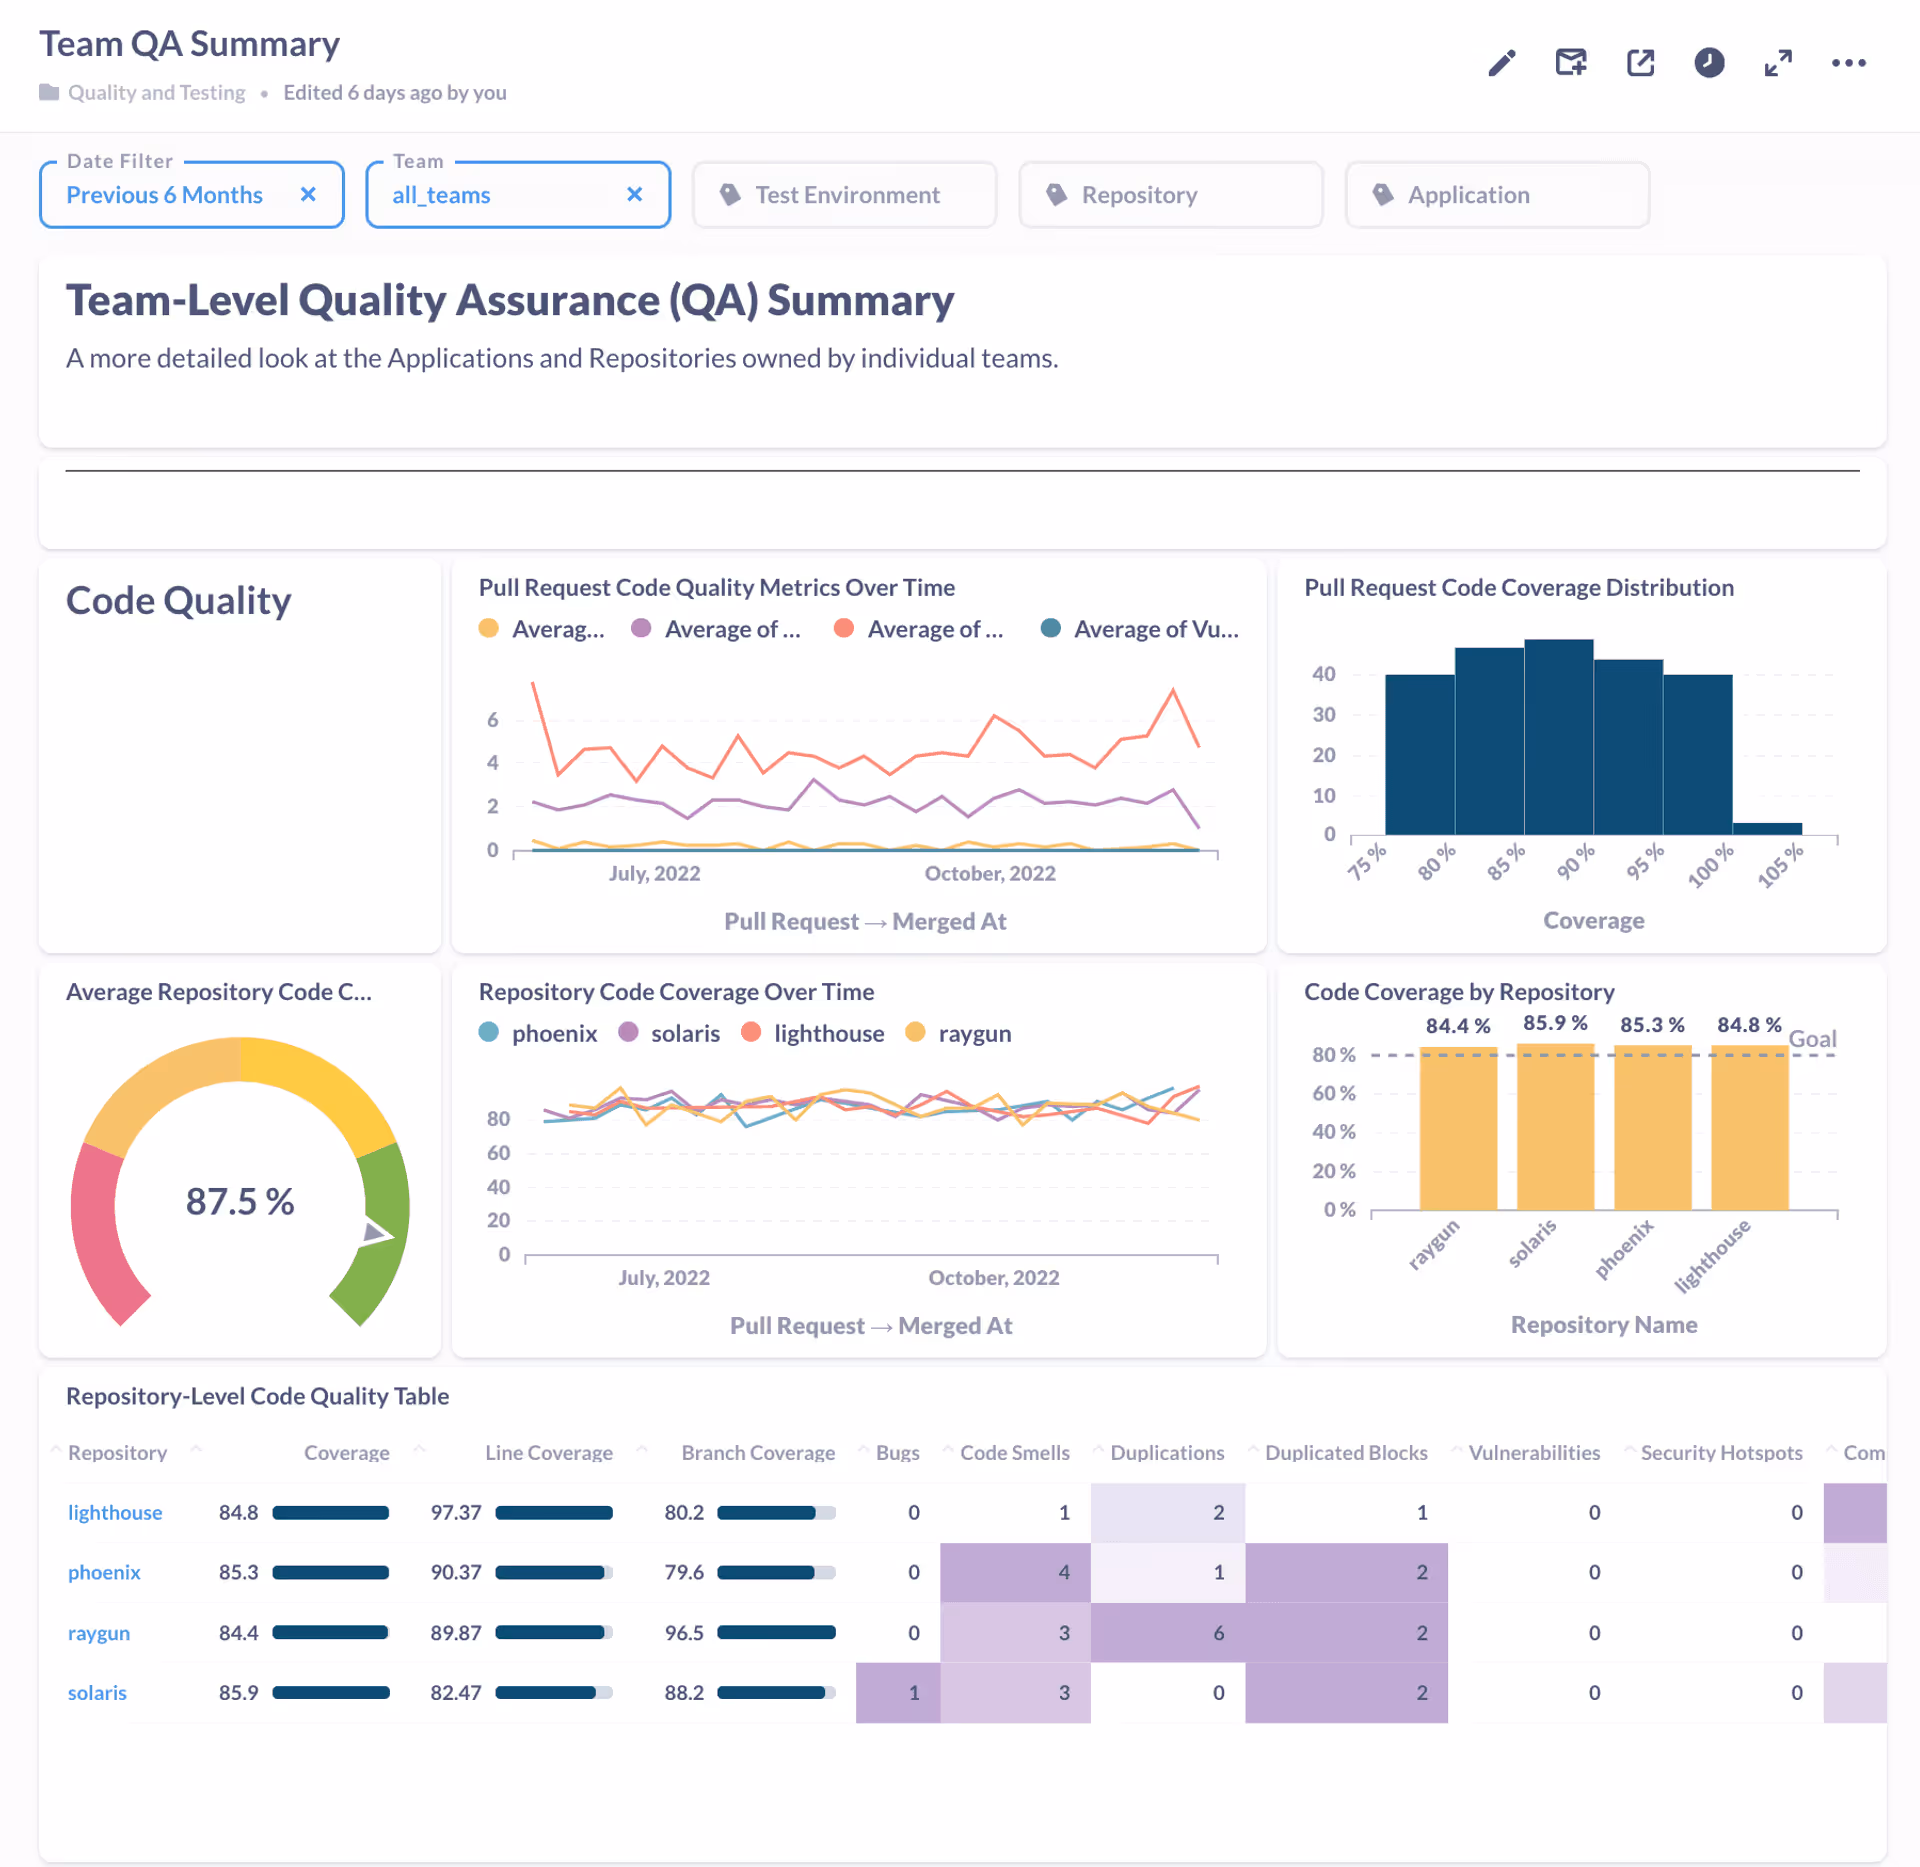
Task: Open the Quality and Testing collection folder
Action: pos(156,92)
